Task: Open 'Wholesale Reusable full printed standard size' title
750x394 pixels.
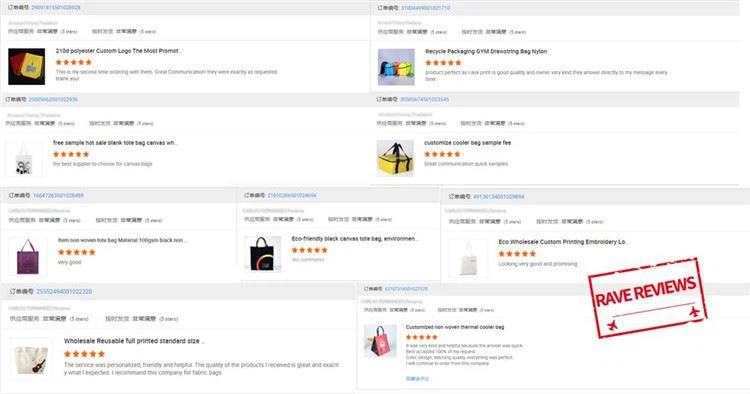Action: 134,341
